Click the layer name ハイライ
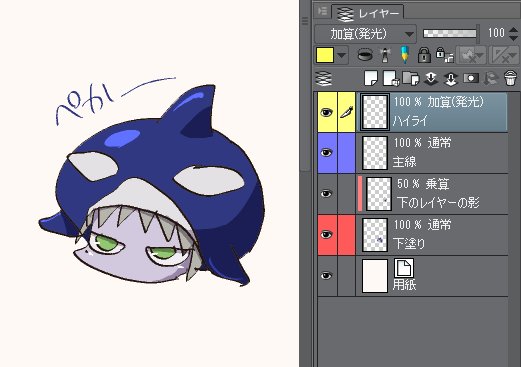The image size is (521, 367). pyautogui.click(x=410, y=121)
